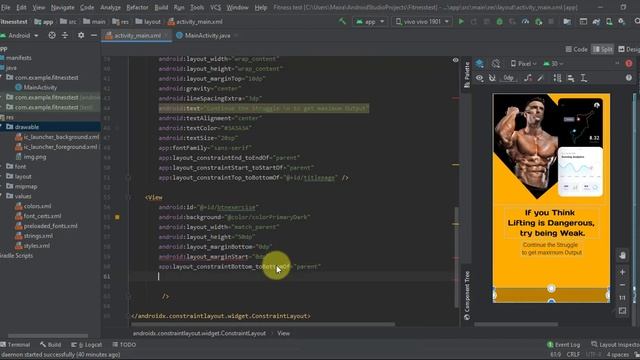The image size is (640, 360).
Task: Click the Build tool window button
Action: (x=50, y=345)
